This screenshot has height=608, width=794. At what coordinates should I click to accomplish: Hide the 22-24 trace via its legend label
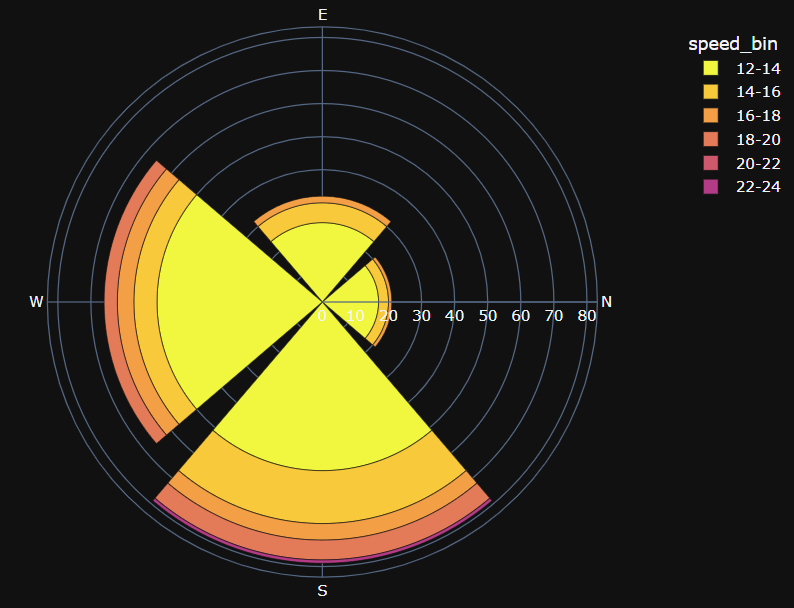click(758, 187)
